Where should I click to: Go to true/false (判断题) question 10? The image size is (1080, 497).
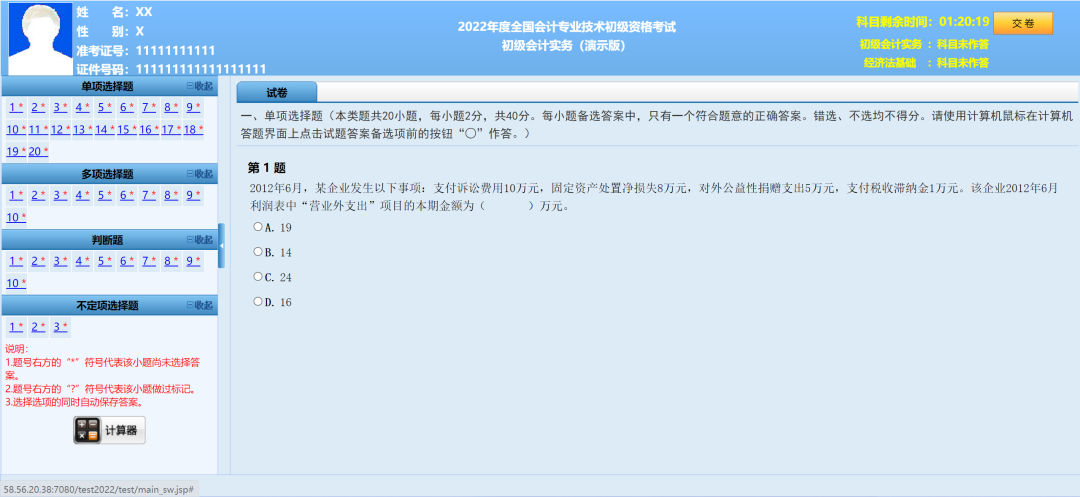[x=17, y=283]
